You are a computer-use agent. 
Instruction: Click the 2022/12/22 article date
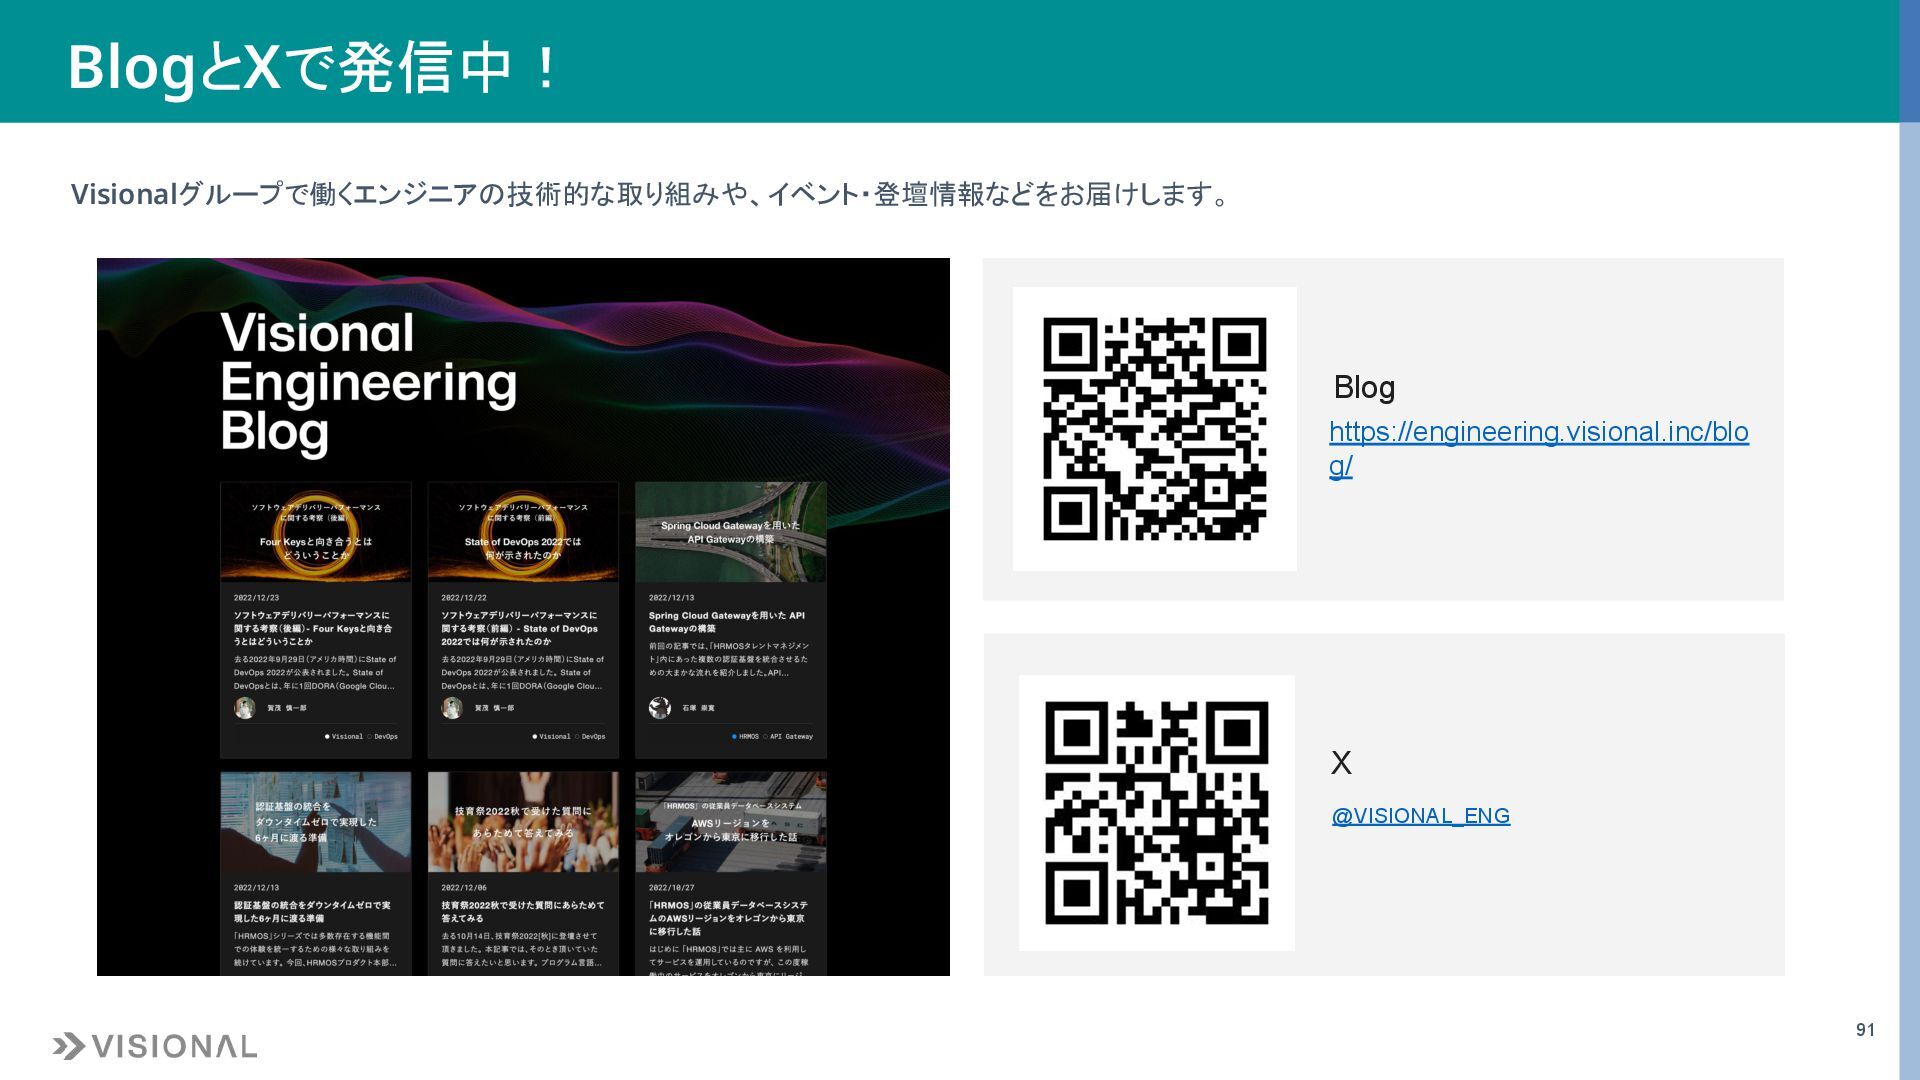point(464,598)
